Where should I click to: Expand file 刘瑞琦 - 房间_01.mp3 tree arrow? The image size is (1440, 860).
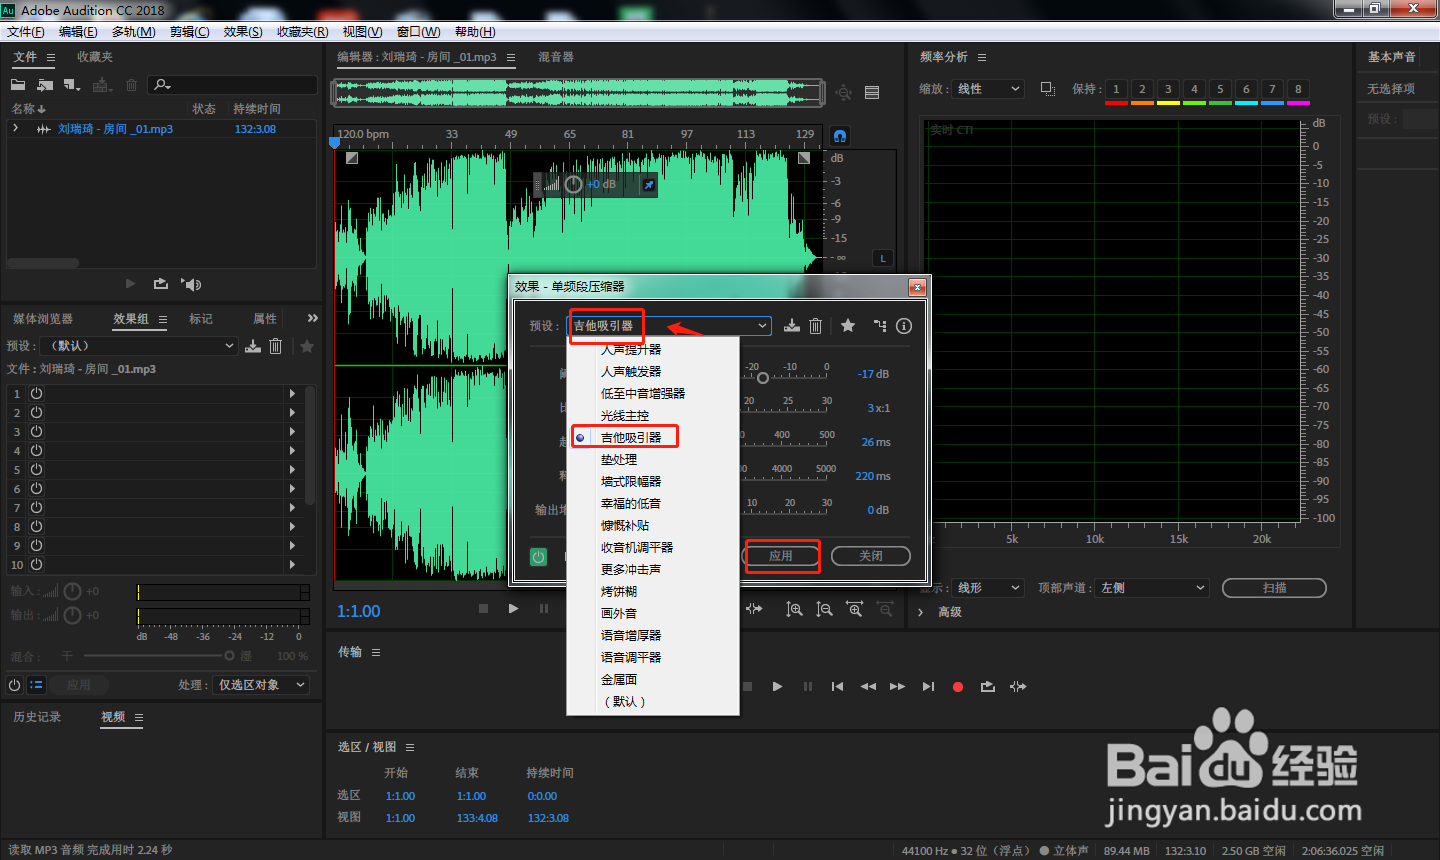15,129
